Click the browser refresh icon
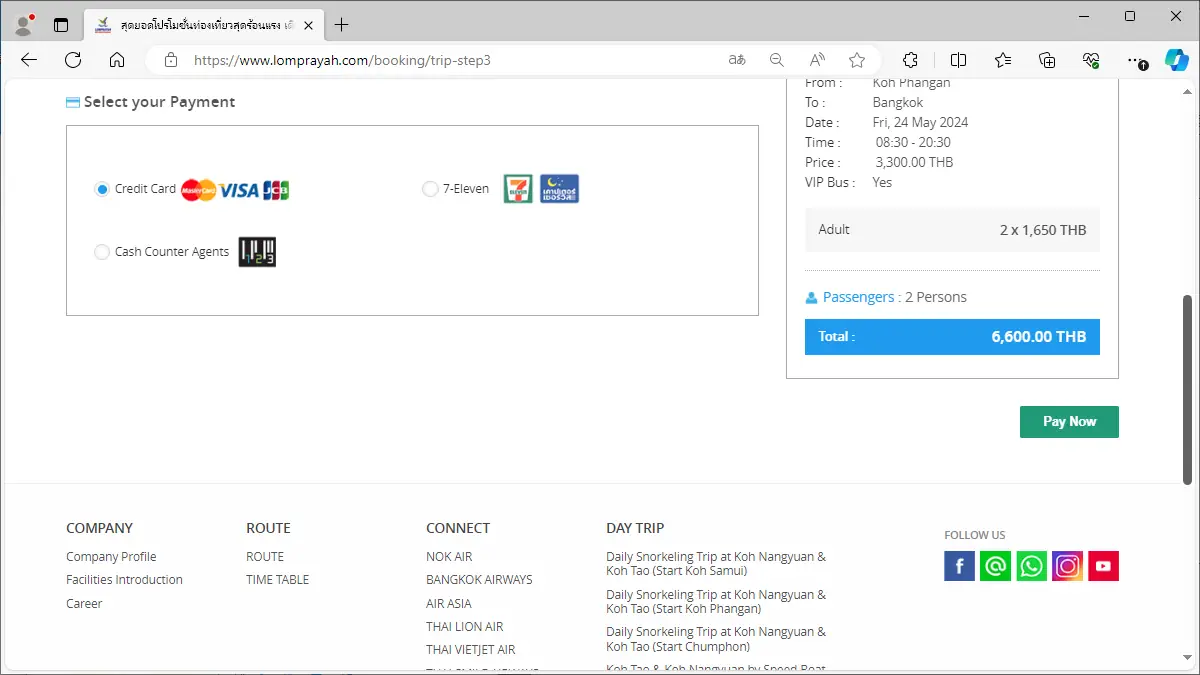1200x675 pixels. (x=73, y=60)
